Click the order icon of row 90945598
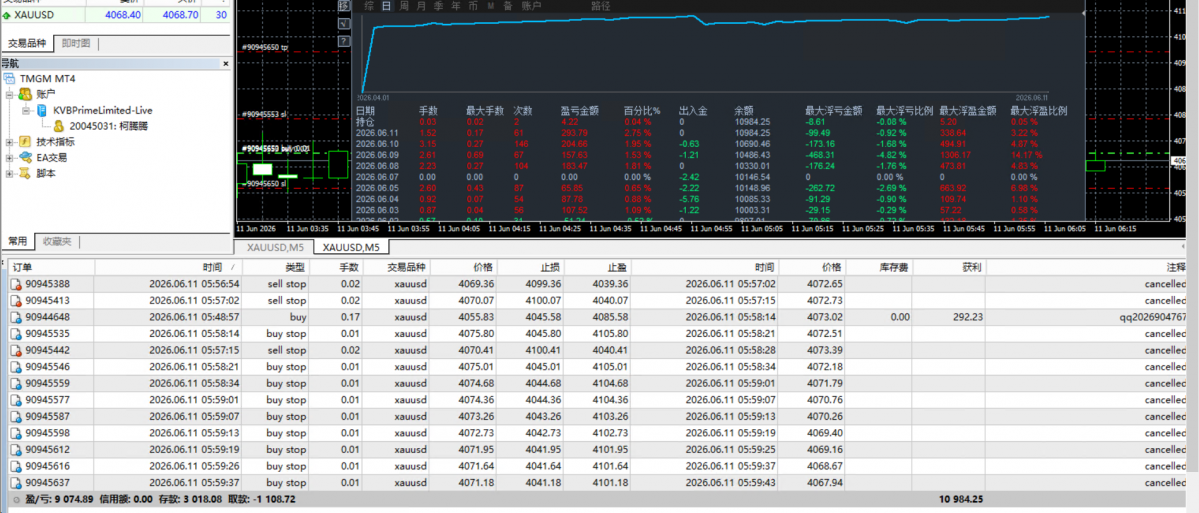 (15, 433)
